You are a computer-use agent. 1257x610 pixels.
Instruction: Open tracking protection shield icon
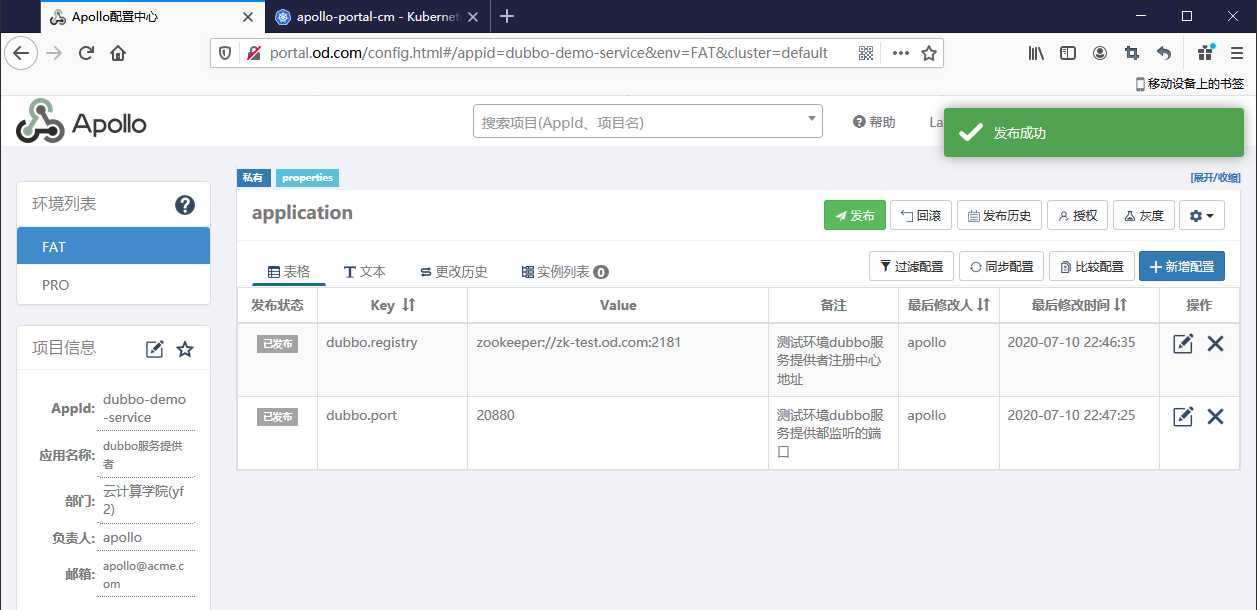224,53
